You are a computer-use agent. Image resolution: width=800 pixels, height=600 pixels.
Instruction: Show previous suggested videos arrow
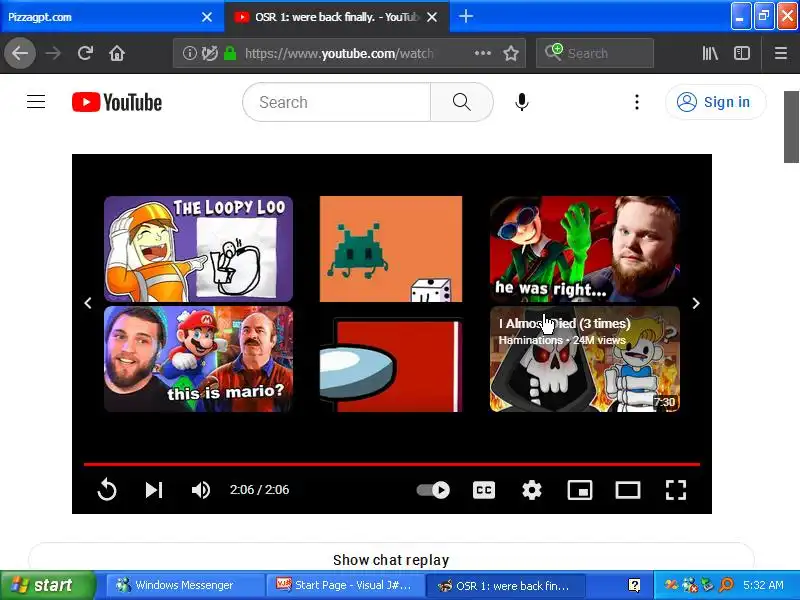pos(88,303)
